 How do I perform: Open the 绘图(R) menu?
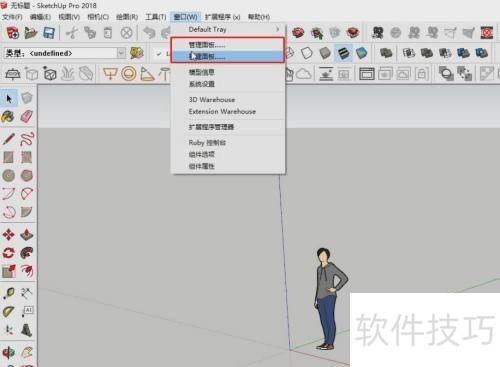point(127,17)
